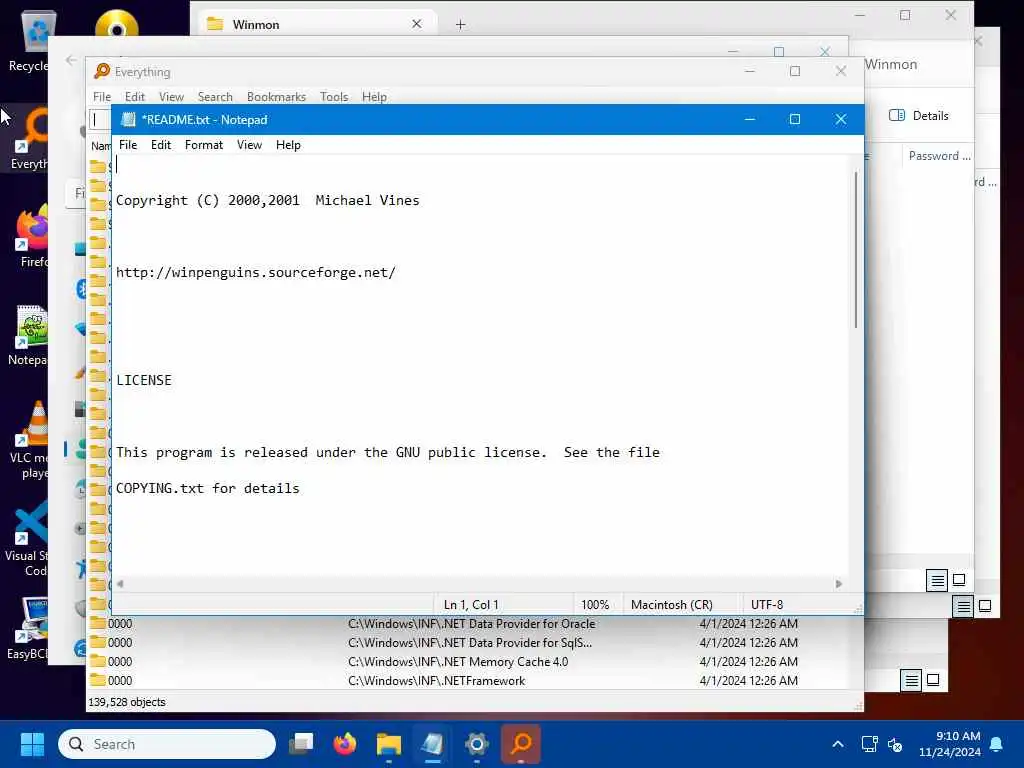The width and height of the screenshot is (1024, 768).
Task: Click the Notepad icon in README title bar
Action: click(x=129, y=120)
